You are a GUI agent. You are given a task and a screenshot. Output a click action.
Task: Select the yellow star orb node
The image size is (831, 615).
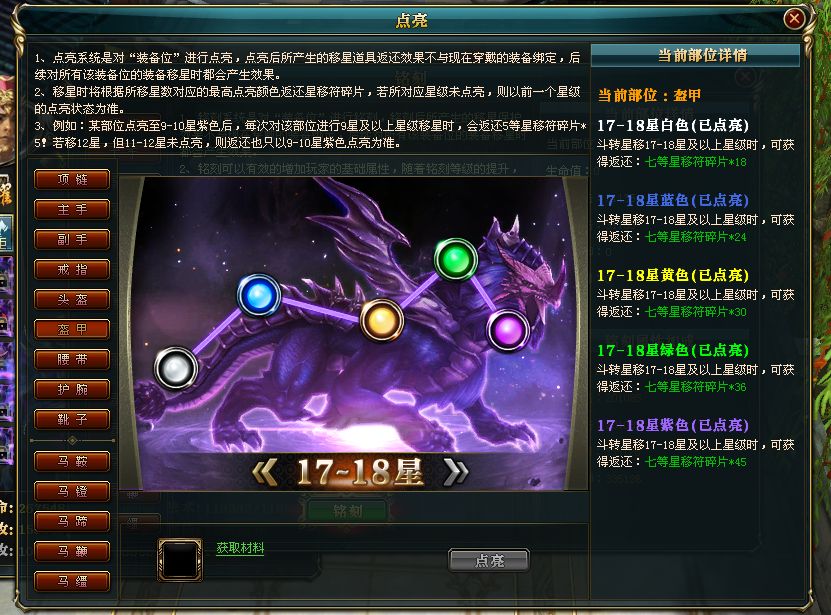point(382,320)
